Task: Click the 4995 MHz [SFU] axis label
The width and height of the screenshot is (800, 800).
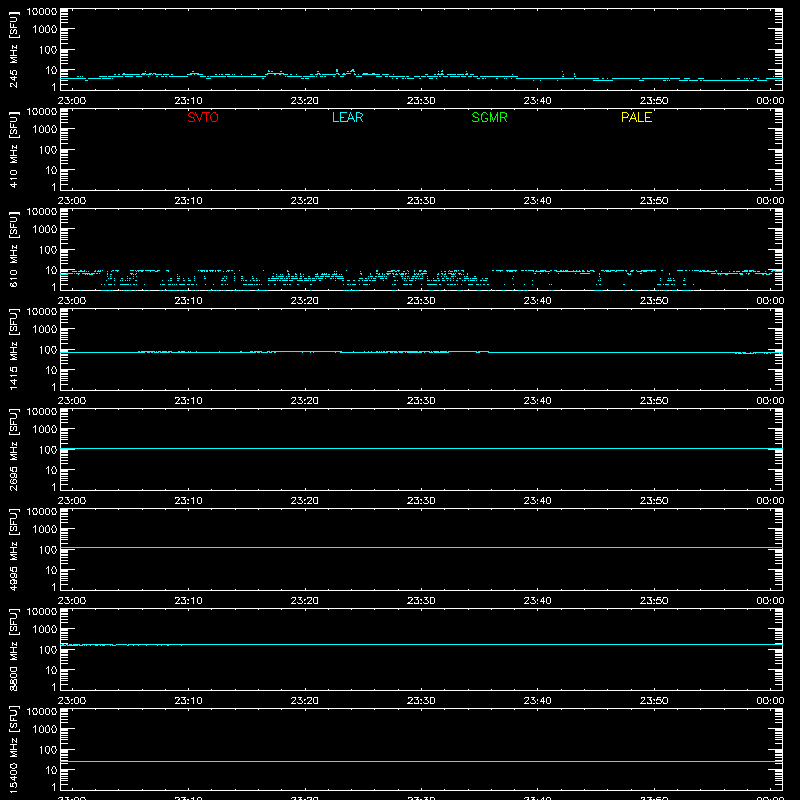Action: click(x=14, y=549)
